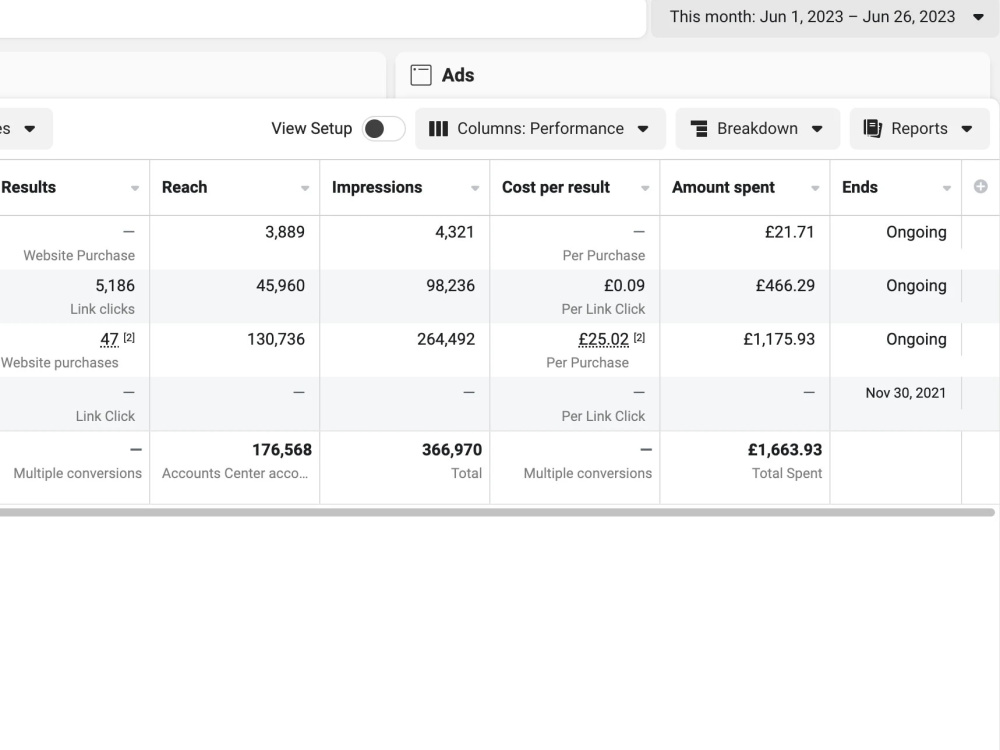1000x750 pixels.
Task: Expand the Cost per result column arrow
Action: point(645,188)
